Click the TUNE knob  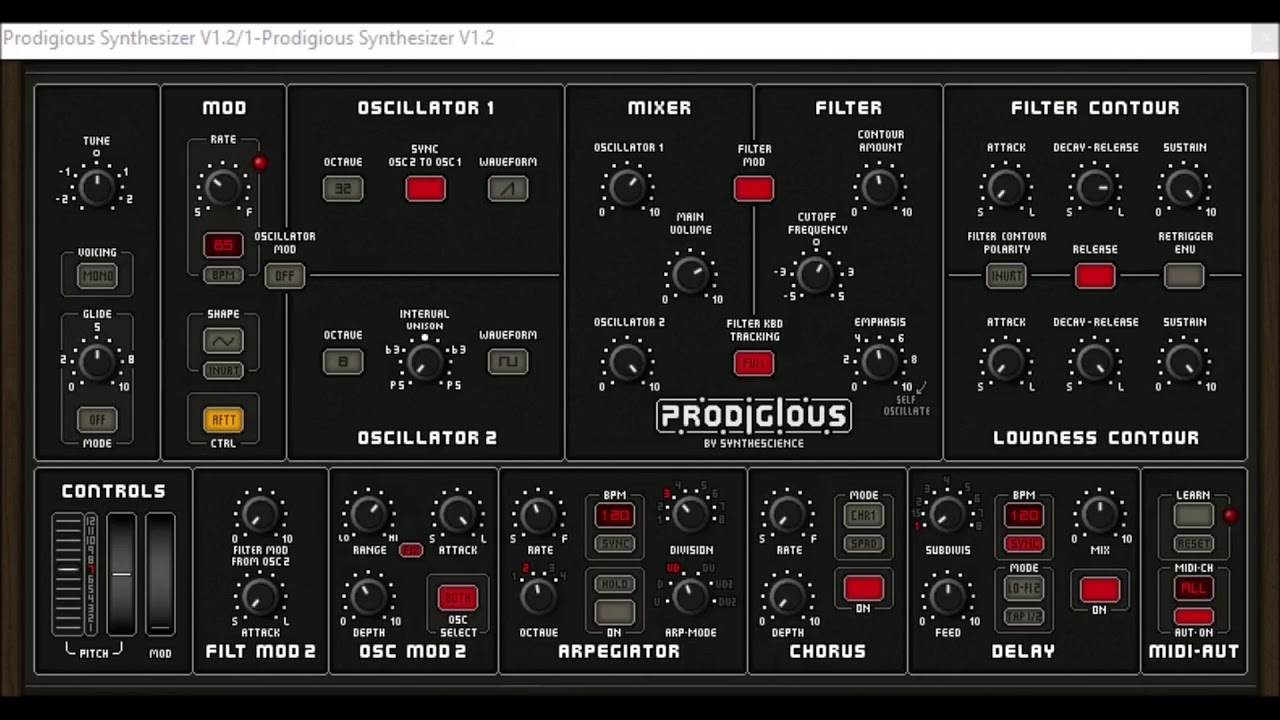96,186
